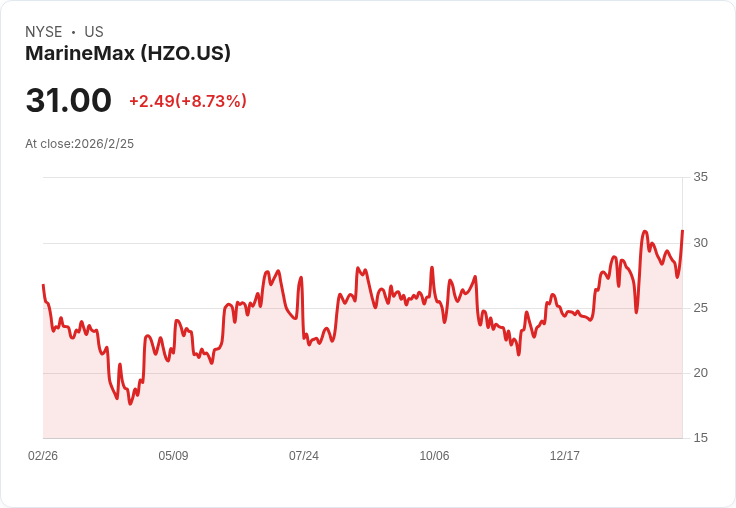Click the 25 y-axis price label

tap(700, 308)
